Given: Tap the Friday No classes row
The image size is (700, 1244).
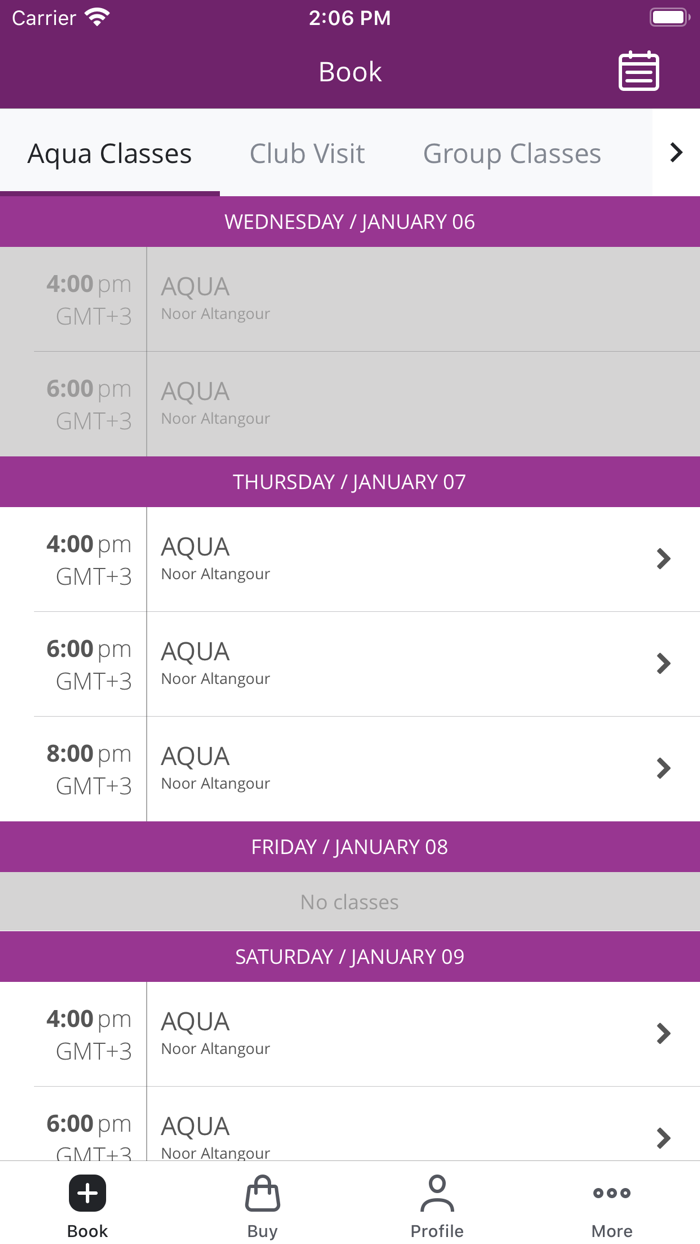Looking at the screenshot, I should tap(350, 902).
